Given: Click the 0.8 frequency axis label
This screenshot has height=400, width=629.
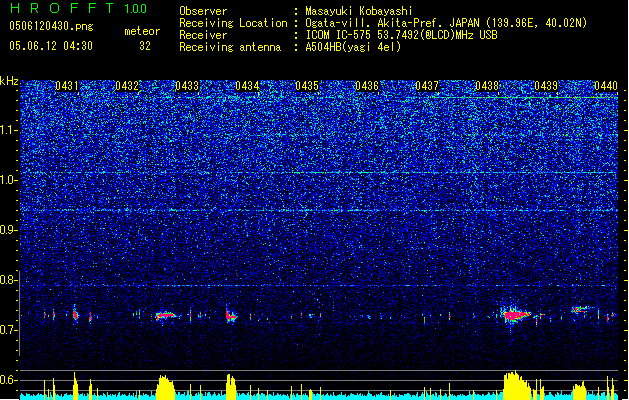Looking at the screenshot, I should 9,280.
